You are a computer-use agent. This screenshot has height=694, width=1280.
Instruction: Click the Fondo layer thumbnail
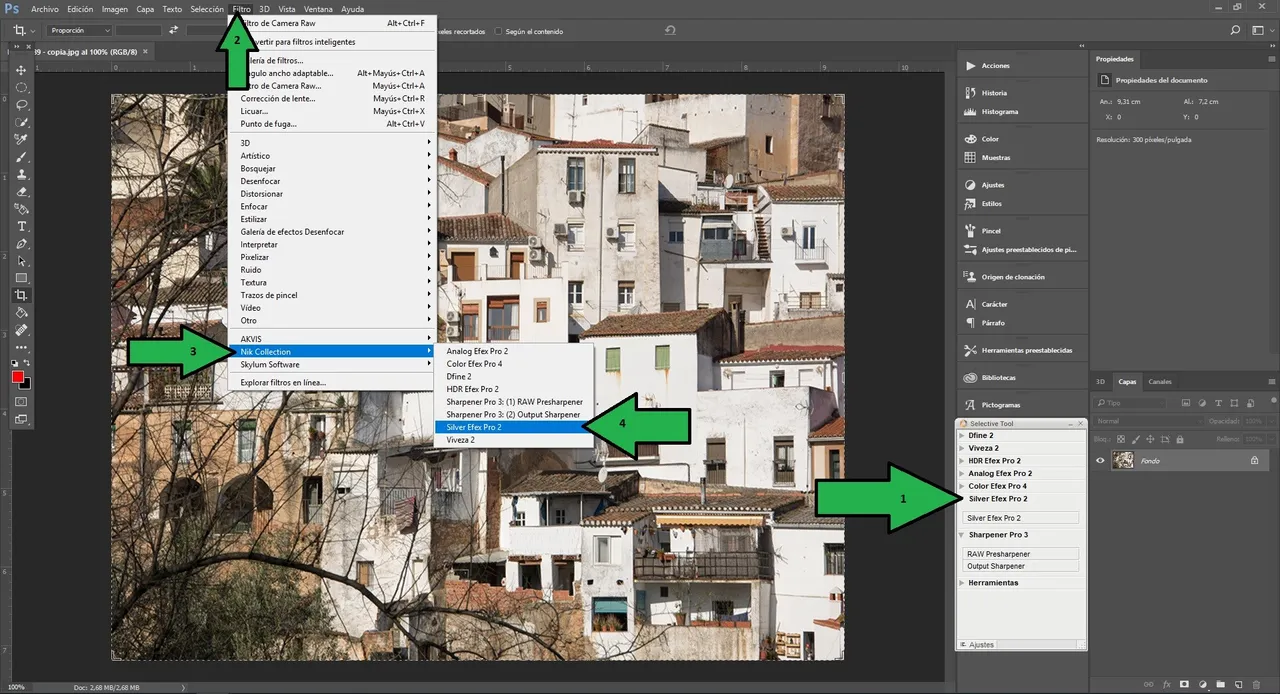(1123, 460)
